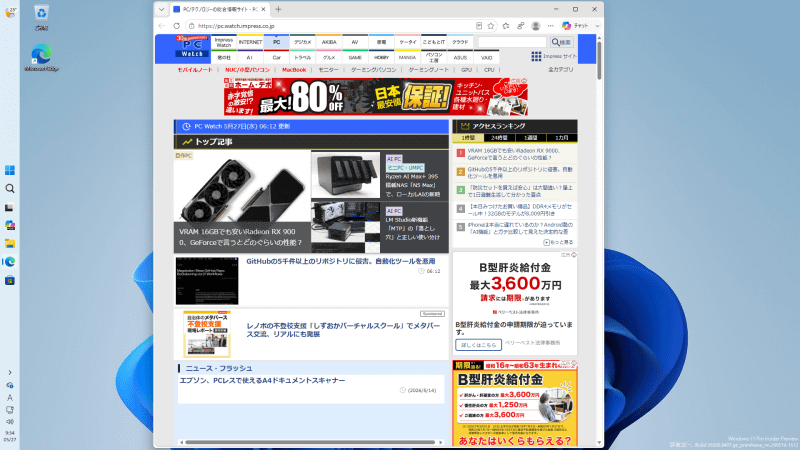
Task: Click the taskbar clock showing 9:34
Action: click(10, 436)
